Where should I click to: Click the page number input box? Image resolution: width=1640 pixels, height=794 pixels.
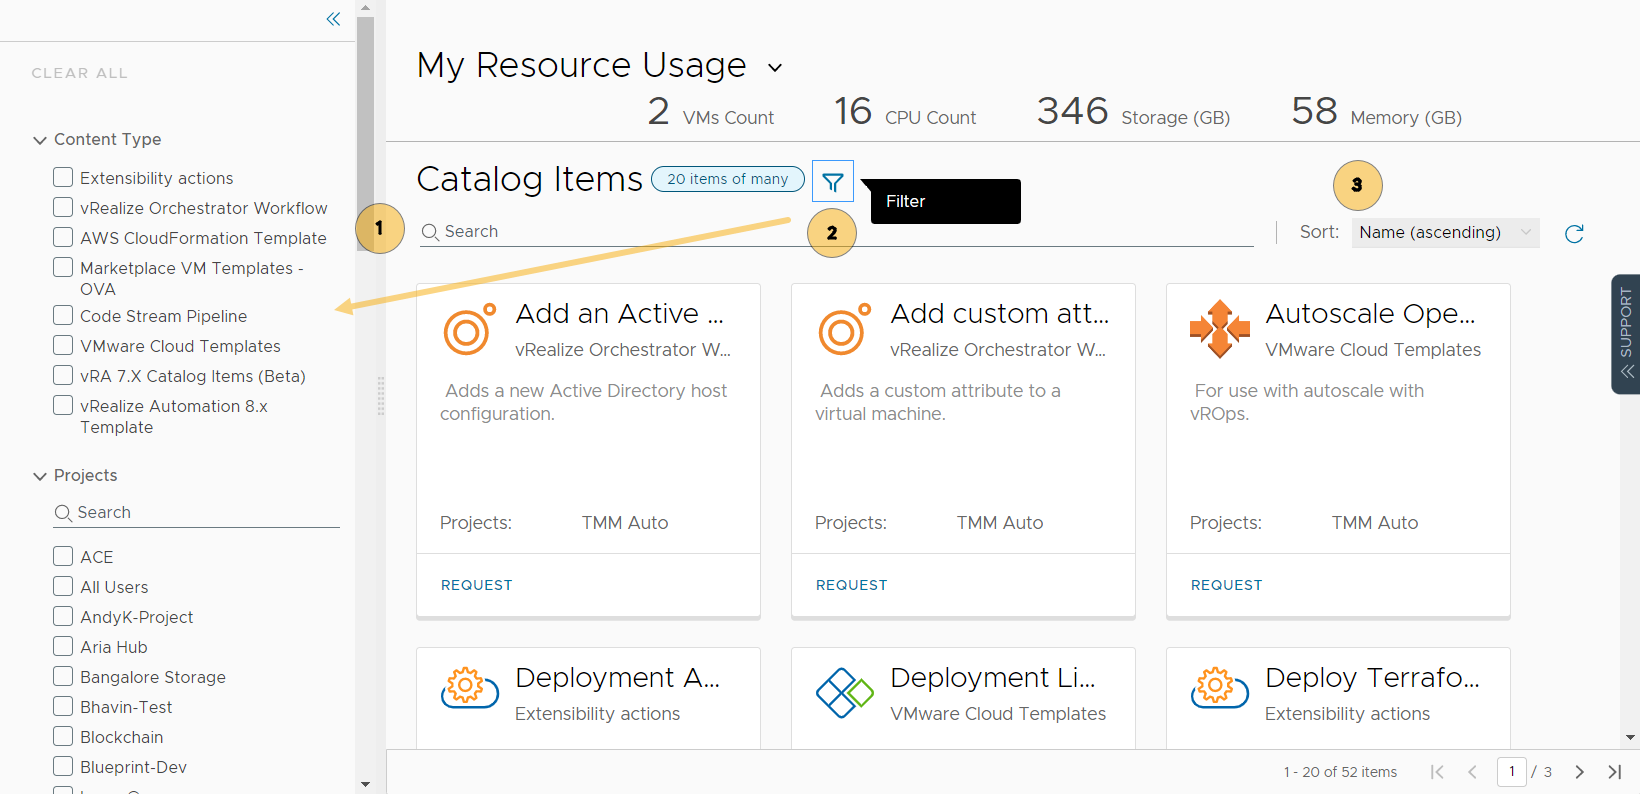pos(1511,771)
